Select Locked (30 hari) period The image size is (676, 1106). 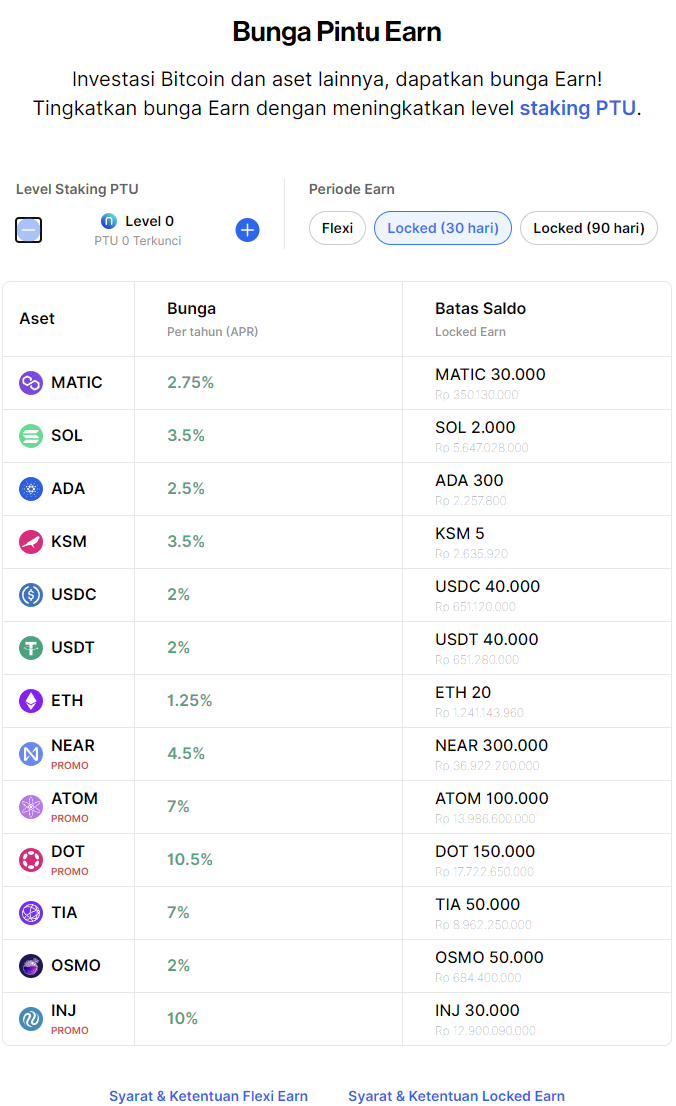pos(443,229)
